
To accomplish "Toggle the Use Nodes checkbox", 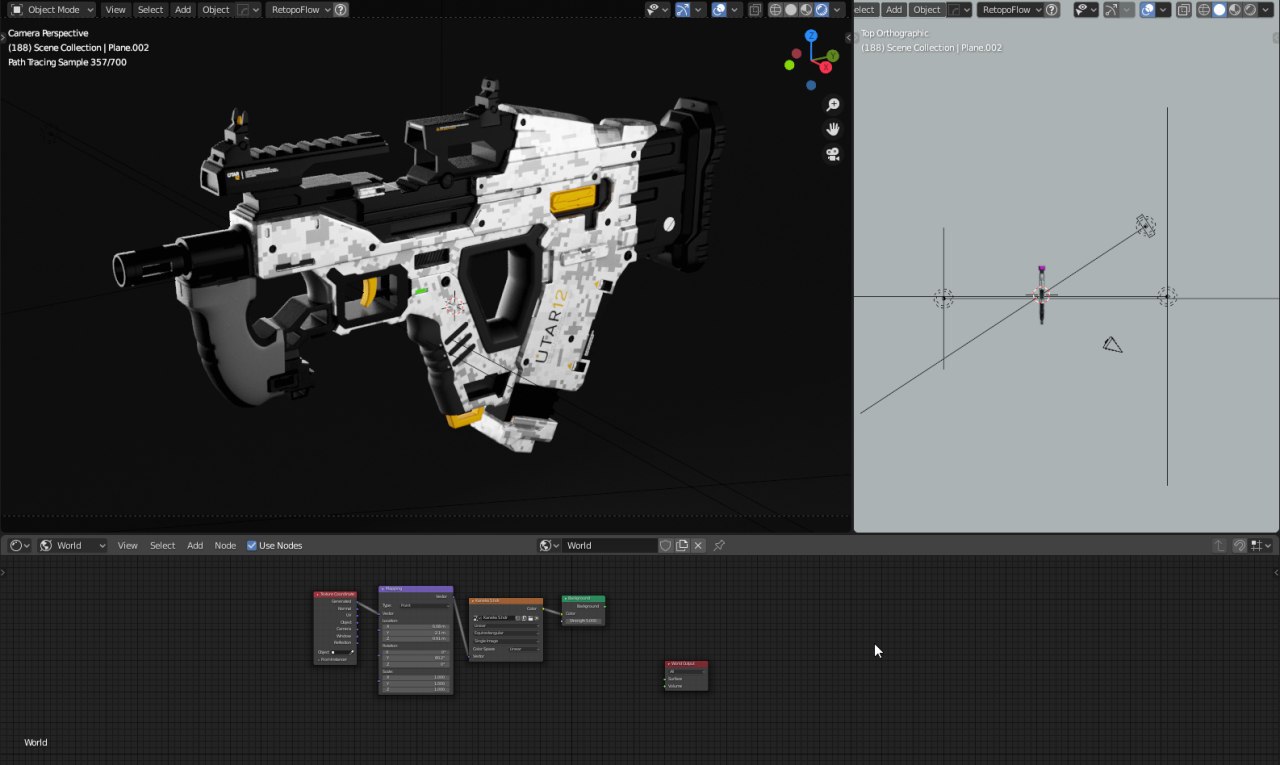I will pyautogui.click(x=252, y=546).
